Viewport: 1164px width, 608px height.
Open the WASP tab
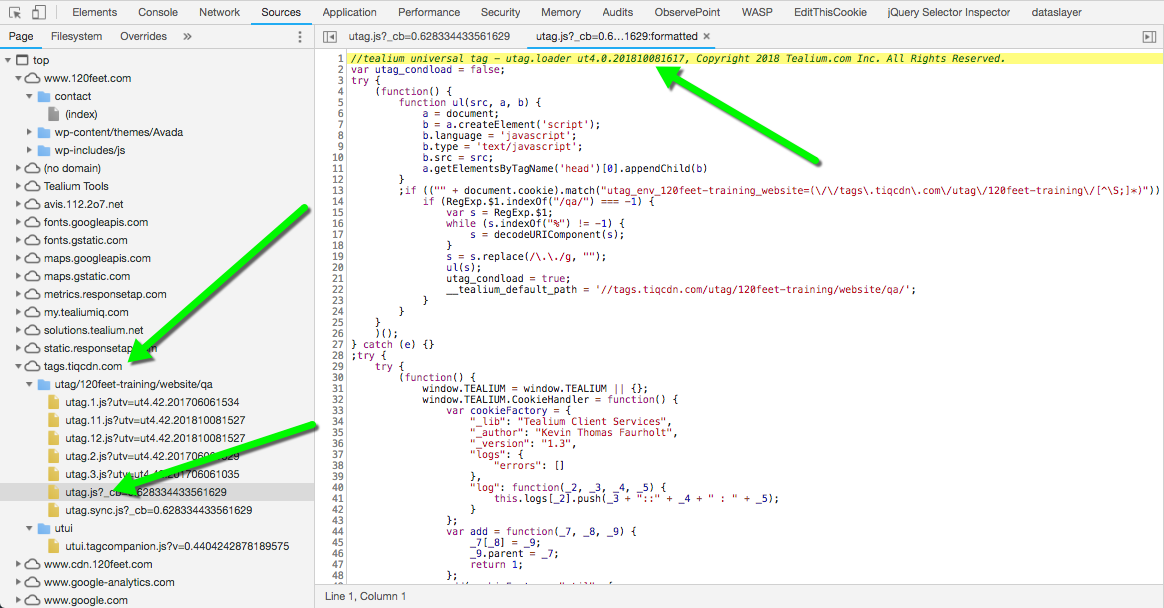coord(757,13)
